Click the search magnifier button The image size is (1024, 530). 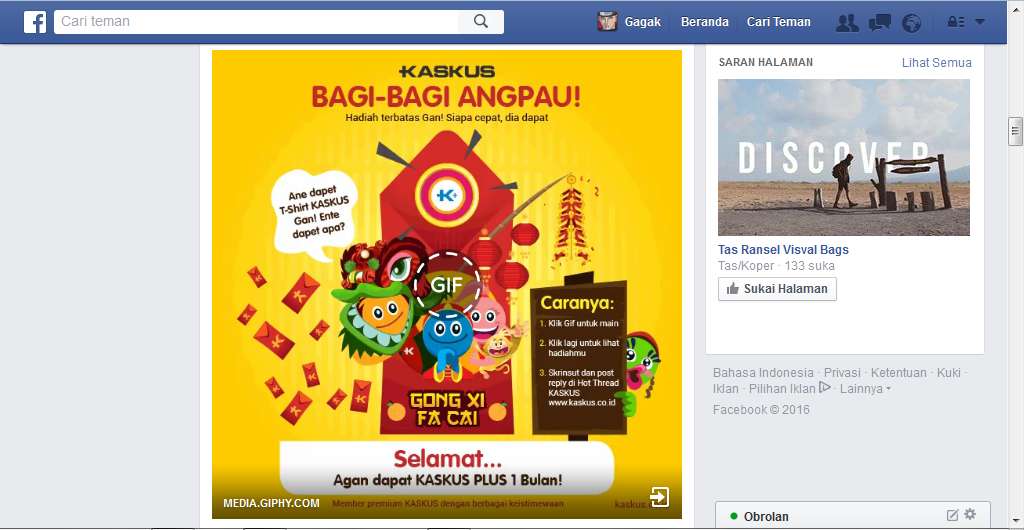point(481,22)
